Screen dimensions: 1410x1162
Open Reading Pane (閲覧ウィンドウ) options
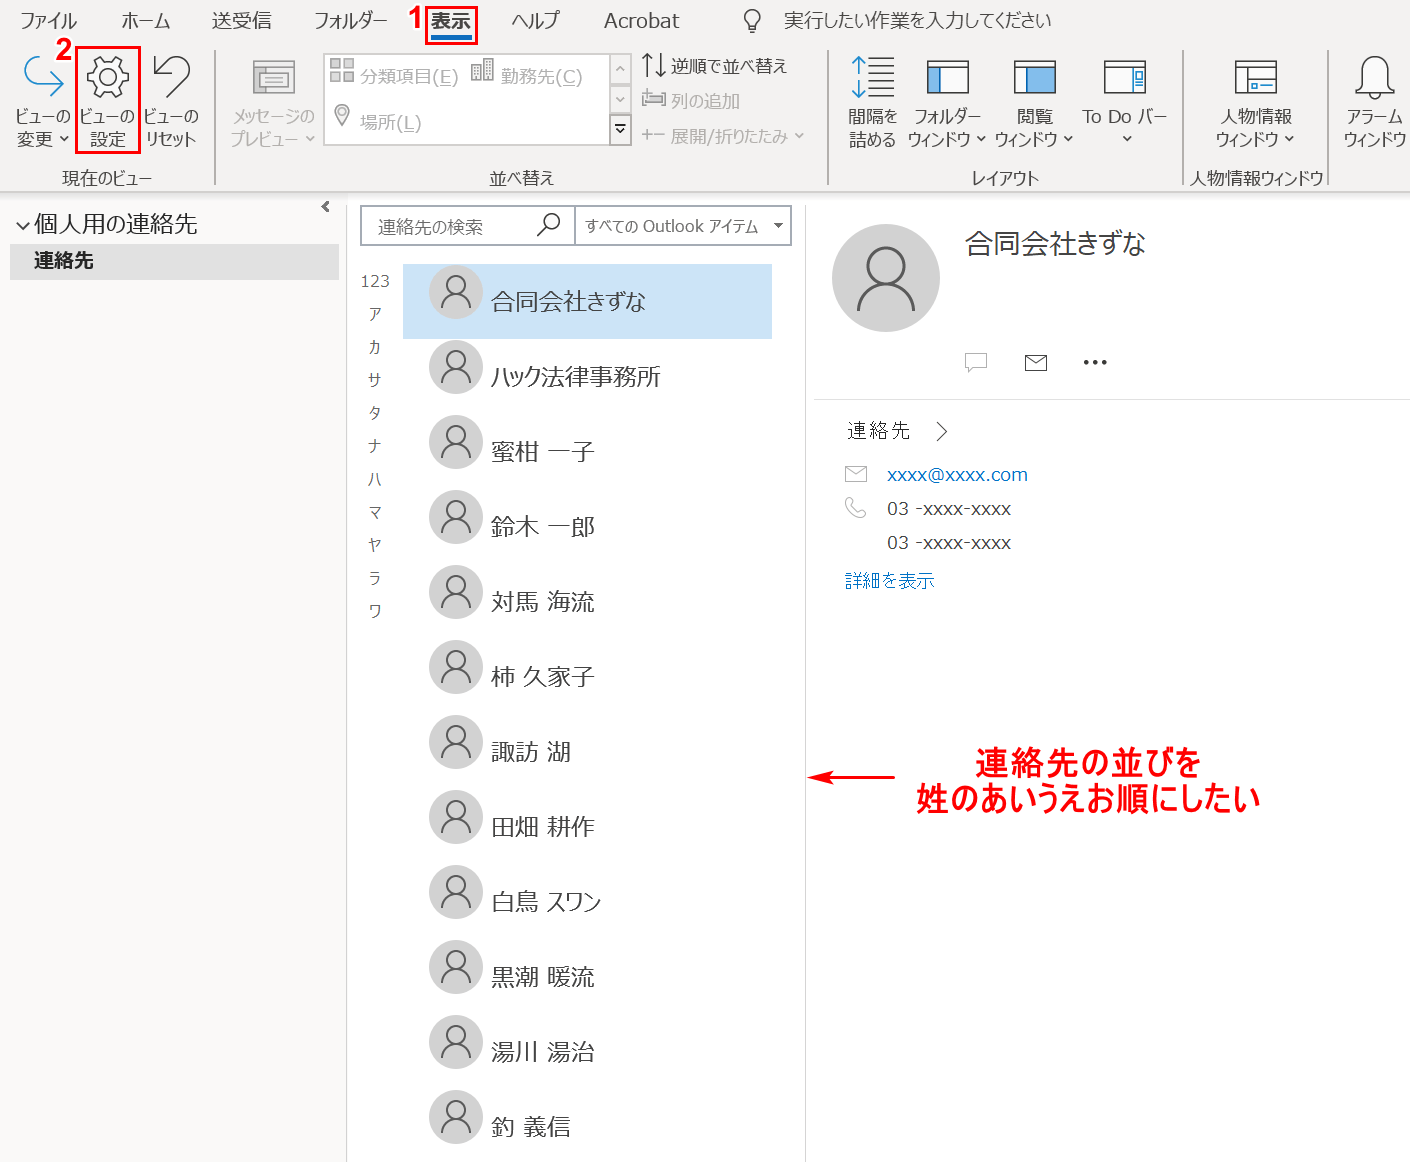1034,102
